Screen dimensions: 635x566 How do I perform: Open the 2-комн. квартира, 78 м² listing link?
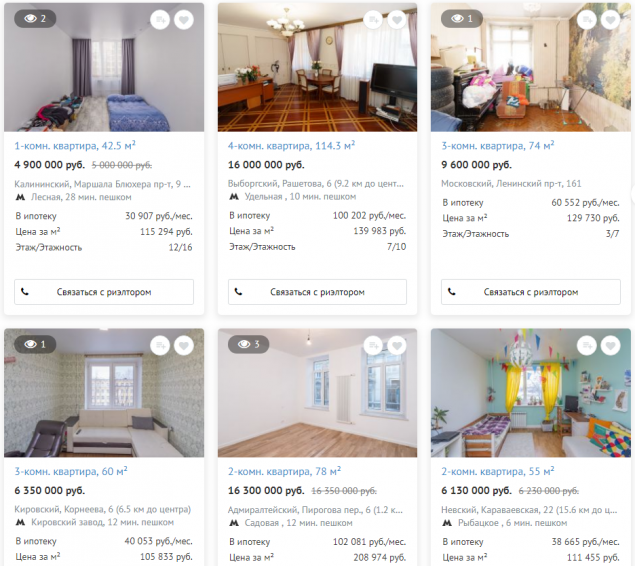[284, 472]
